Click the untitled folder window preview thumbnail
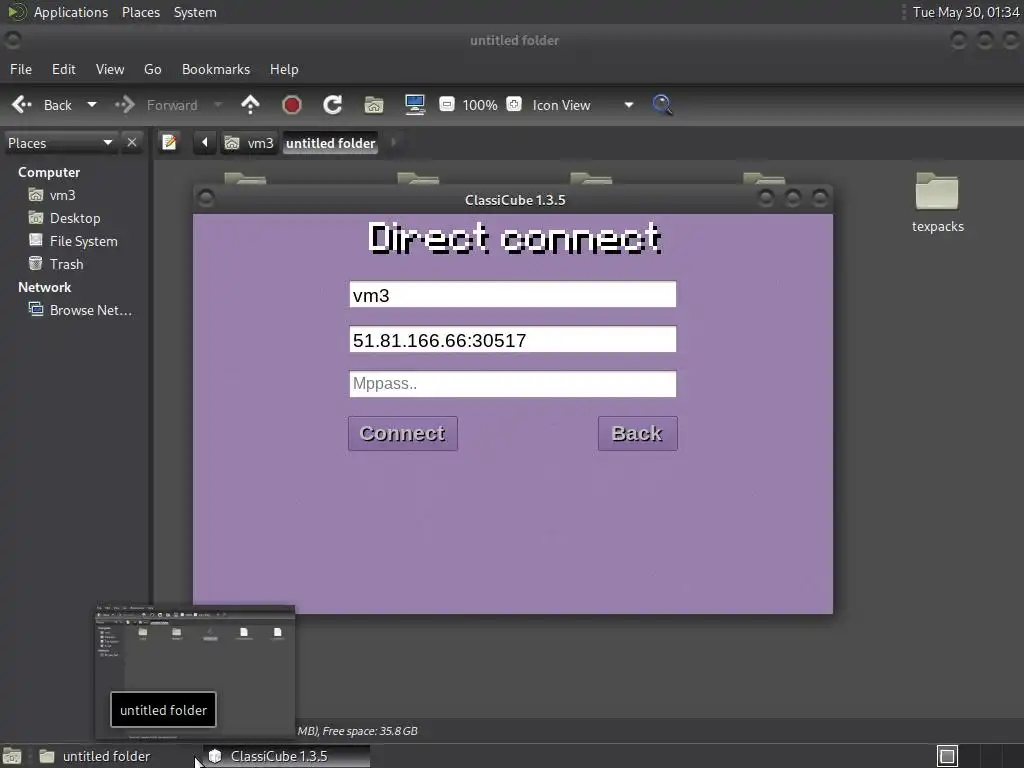This screenshot has width=1024, height=768. pos(195,672)
